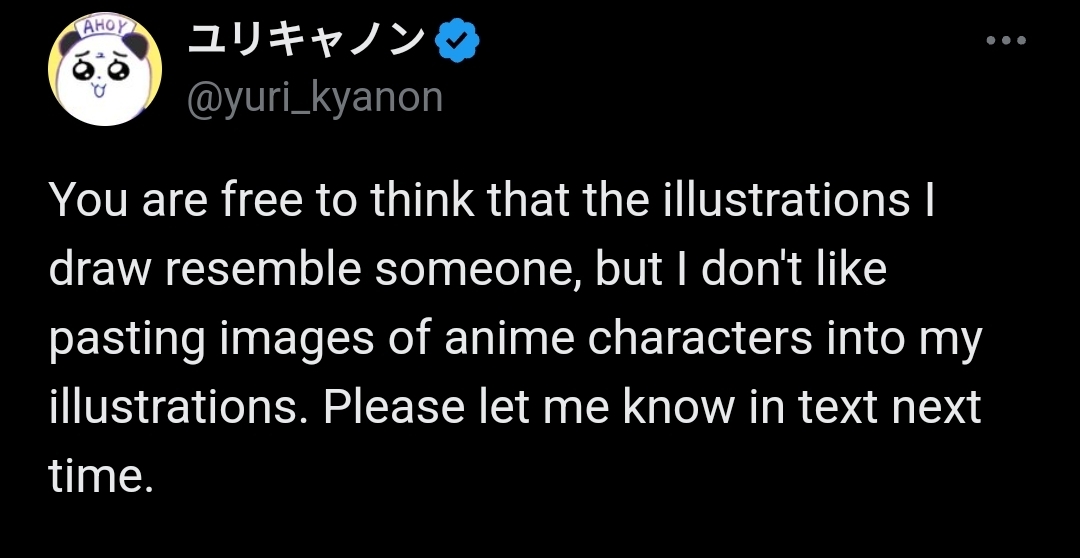Open the three-dot more options menu
Screen dimensions: 1080x558
pos(1005,42)
